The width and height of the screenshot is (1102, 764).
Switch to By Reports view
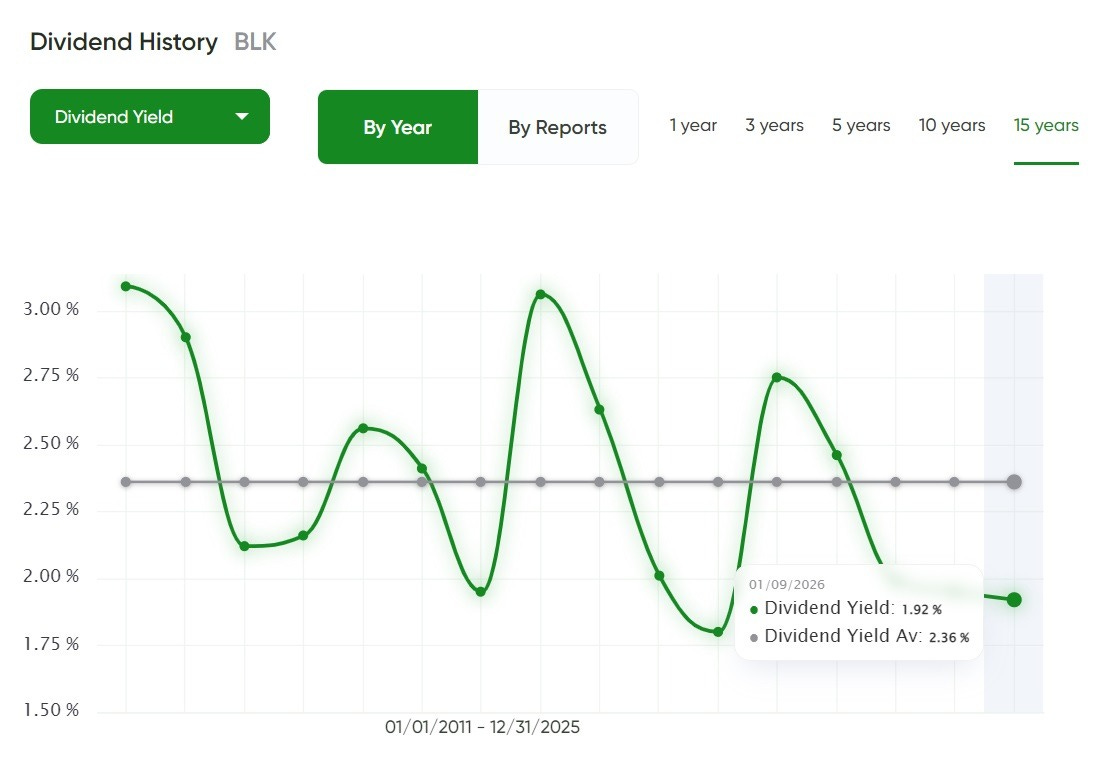click(x=557, y=127)
